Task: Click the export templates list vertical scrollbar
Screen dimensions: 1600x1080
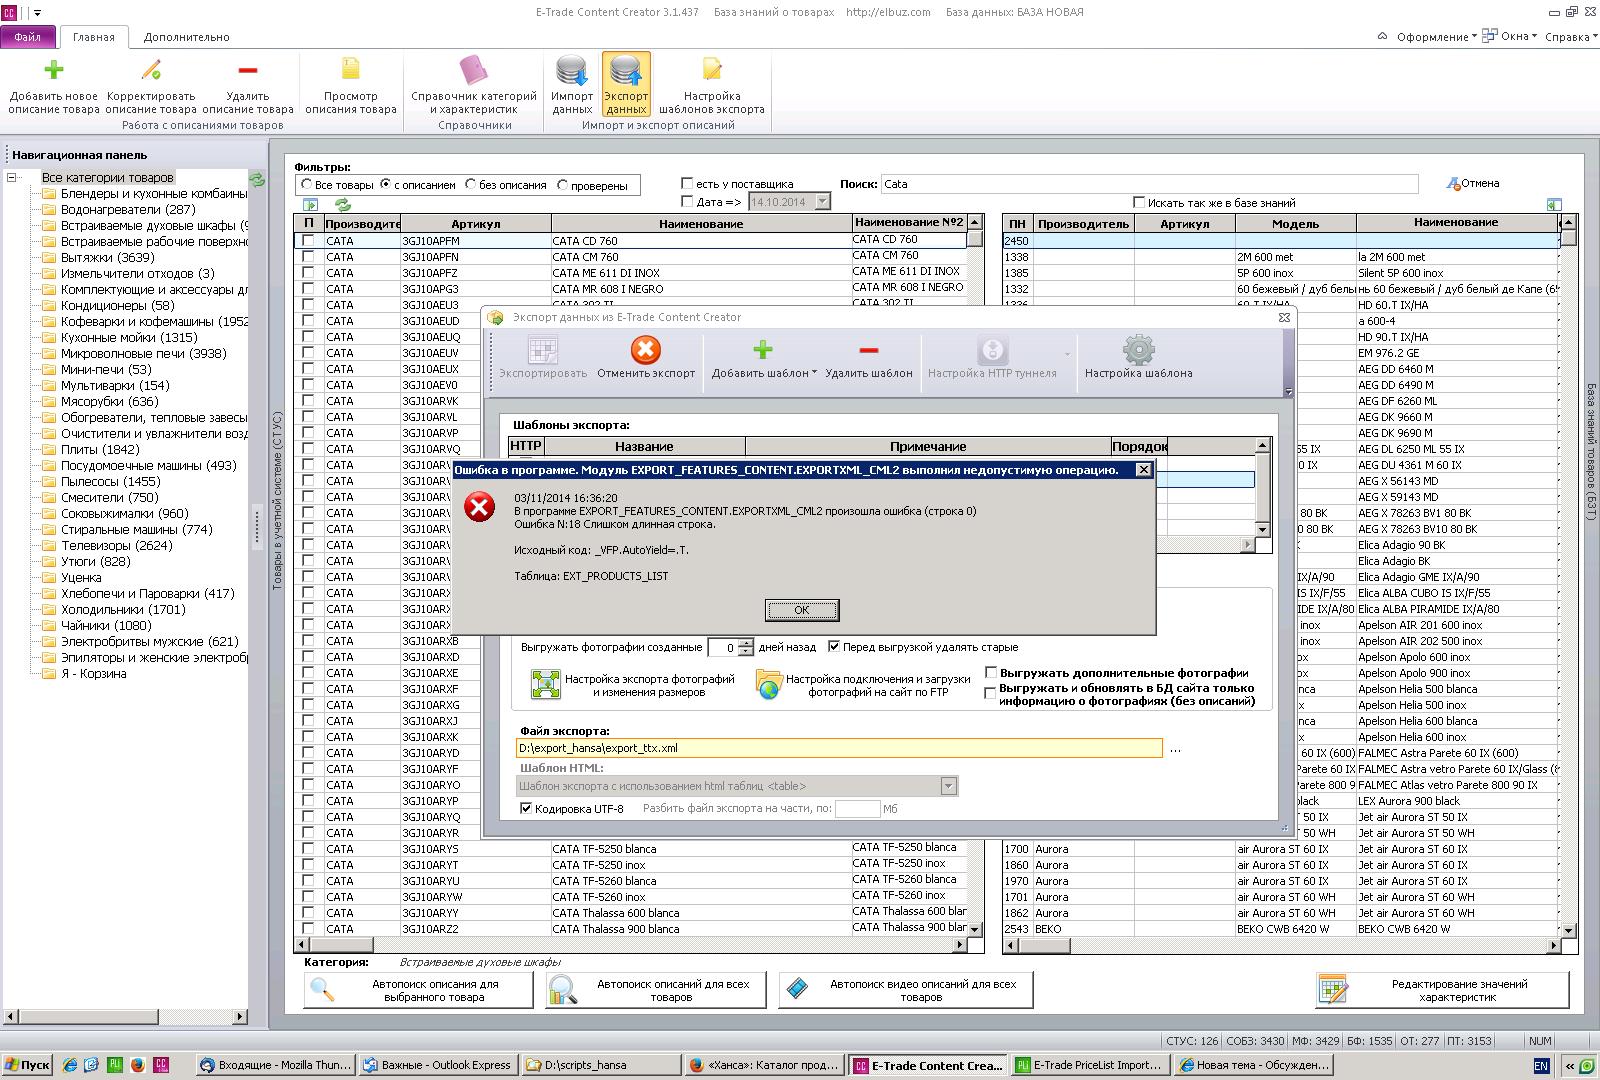Action: pyautogui.click(x=1262, y=487)
